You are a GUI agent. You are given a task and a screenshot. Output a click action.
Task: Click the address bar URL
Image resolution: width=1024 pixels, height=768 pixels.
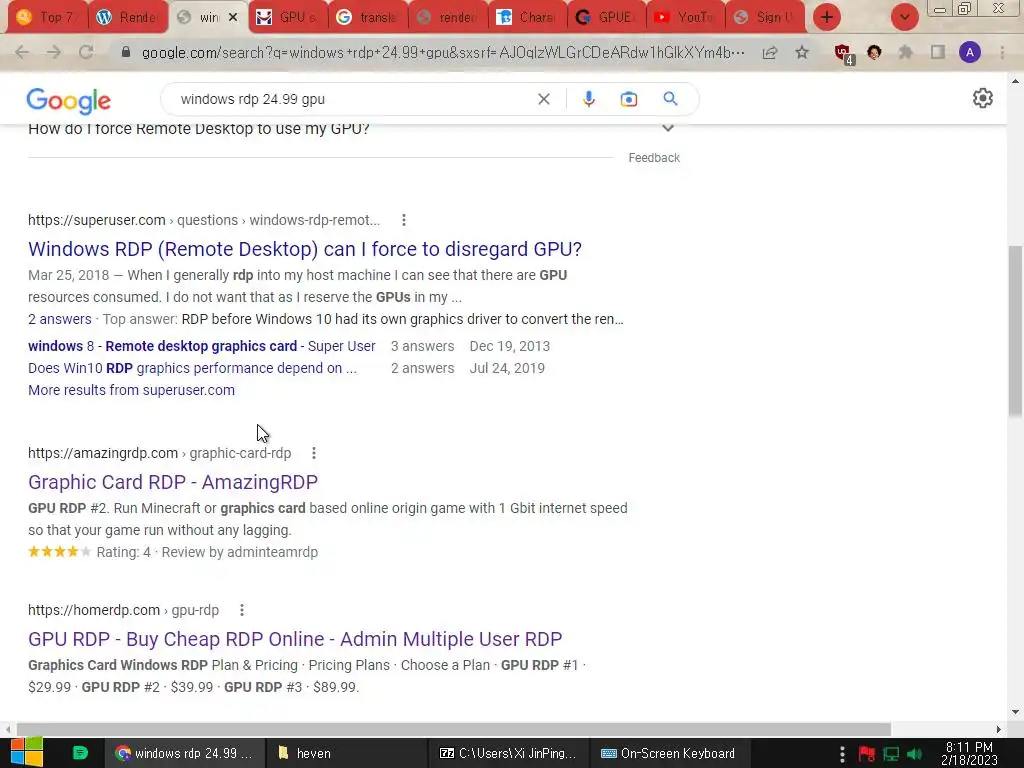(x=443, y=53)
